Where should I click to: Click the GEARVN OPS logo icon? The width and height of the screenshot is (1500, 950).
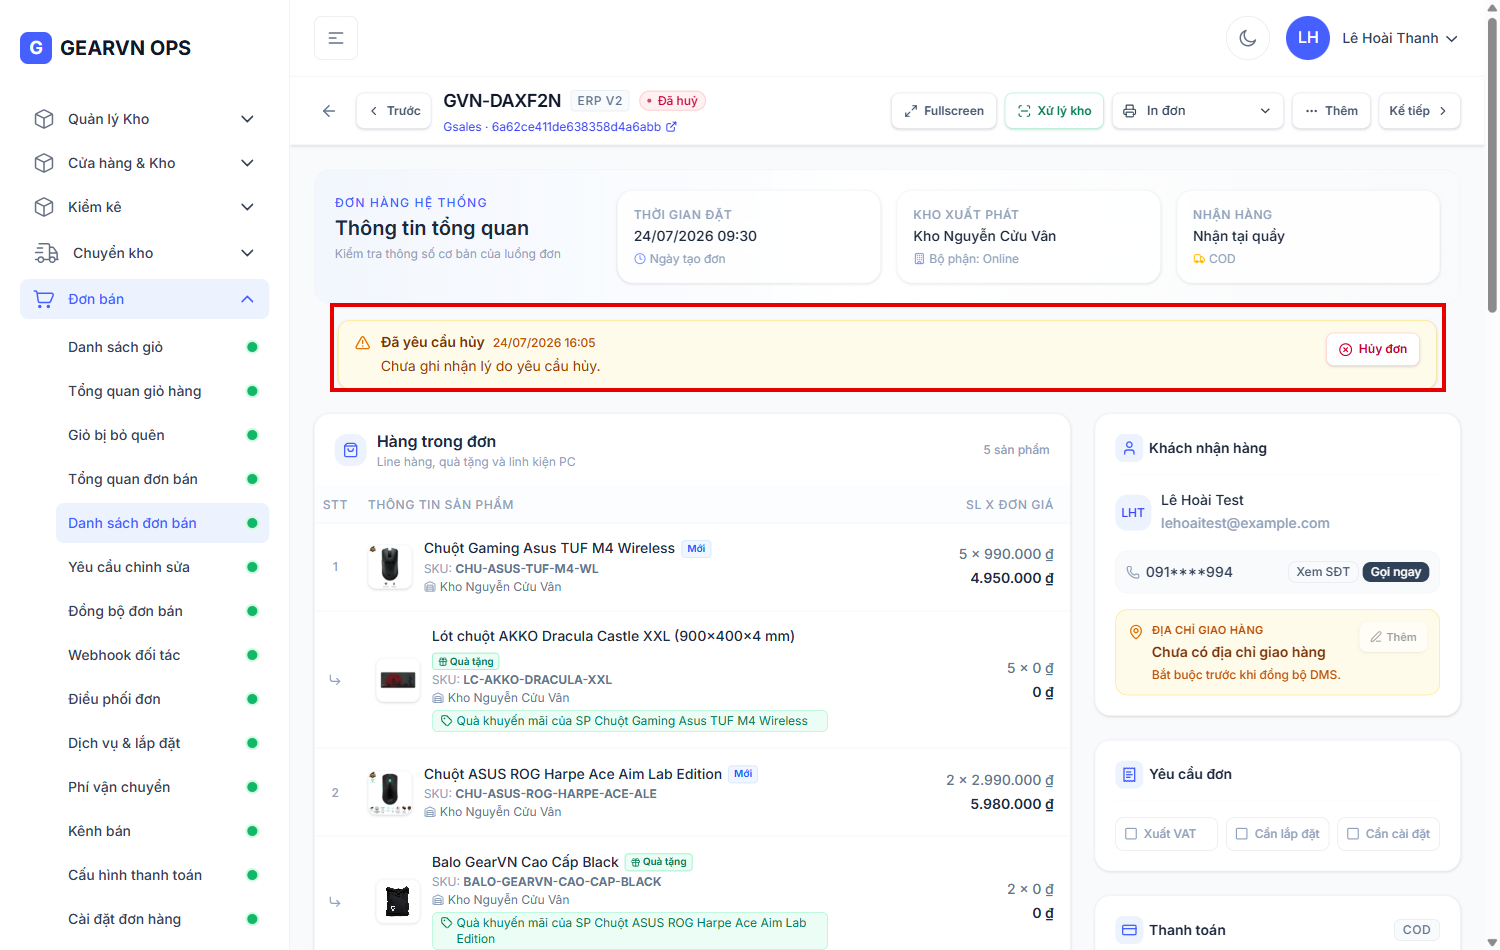(x=36, y=47)
